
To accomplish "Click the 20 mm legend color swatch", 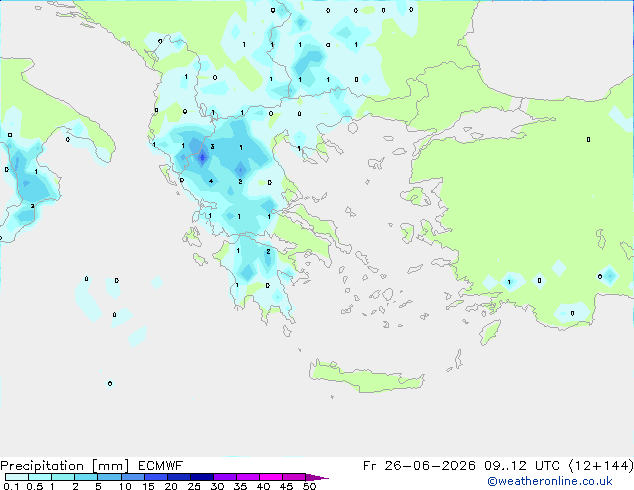I will (x=178, y=477).
